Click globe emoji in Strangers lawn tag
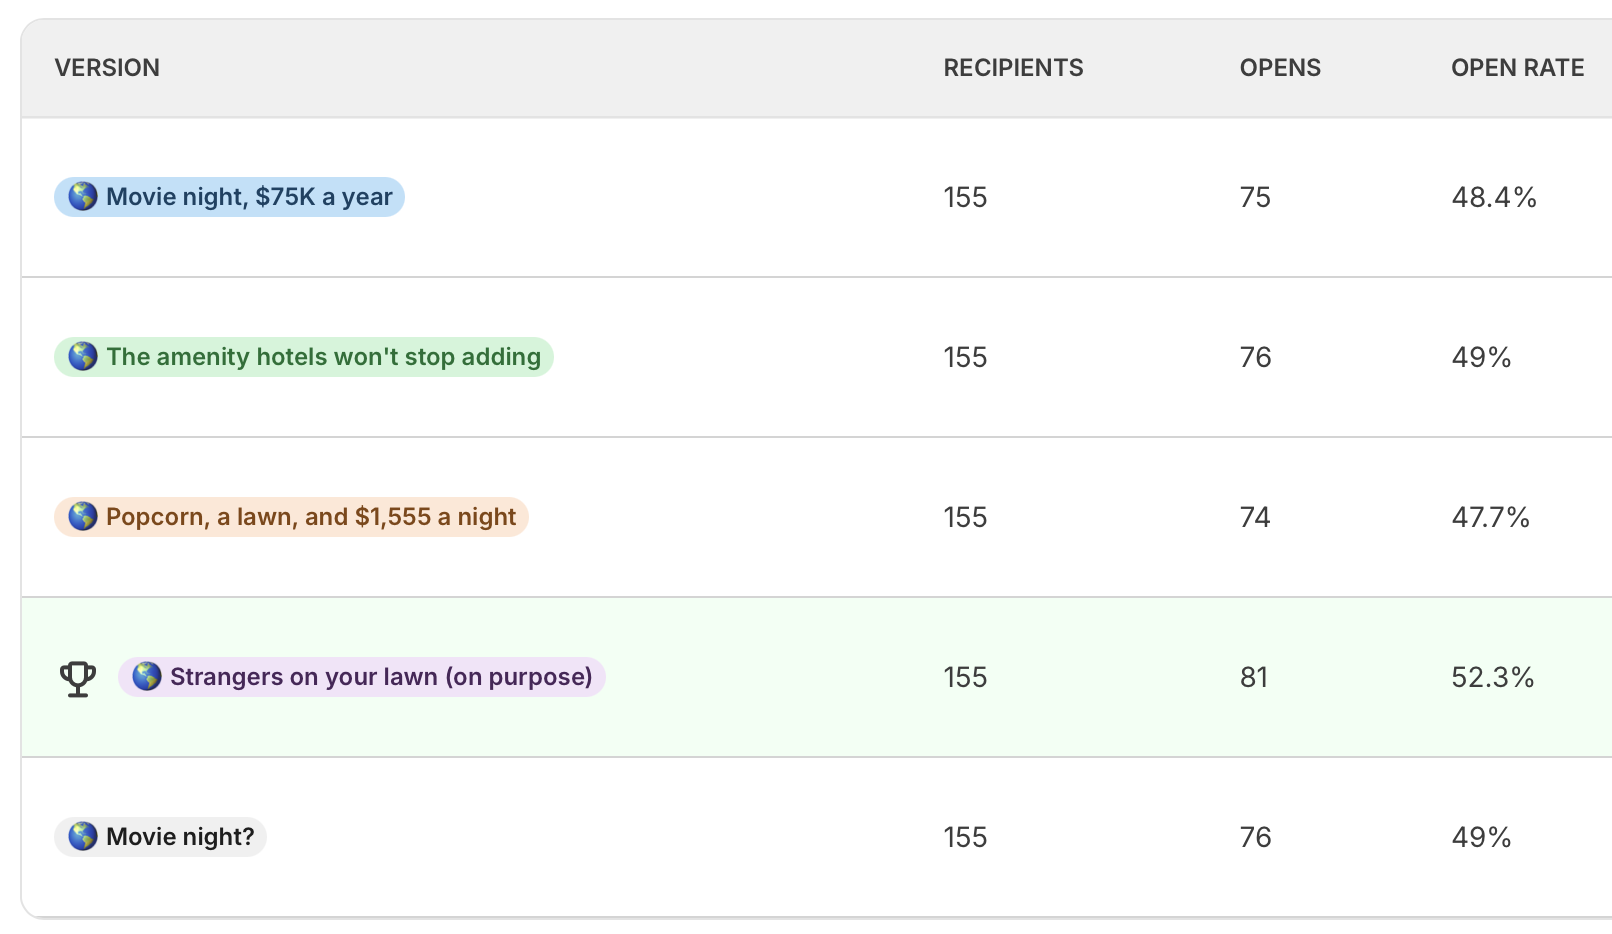Viewport: 1612px width, 934px height. click(146, 676)
